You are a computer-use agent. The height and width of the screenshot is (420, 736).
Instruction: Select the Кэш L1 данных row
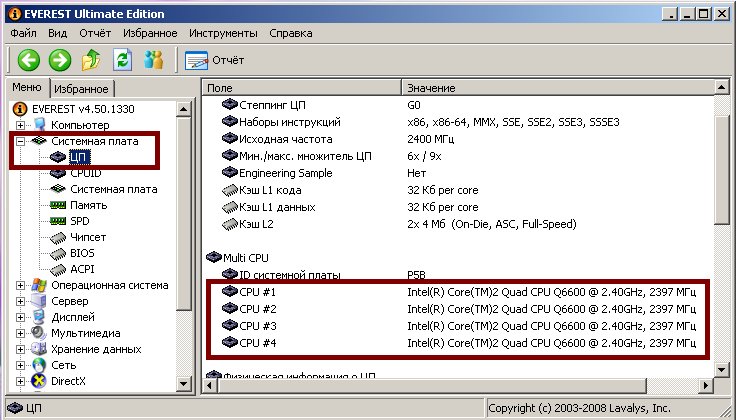[x=460, y=207]
